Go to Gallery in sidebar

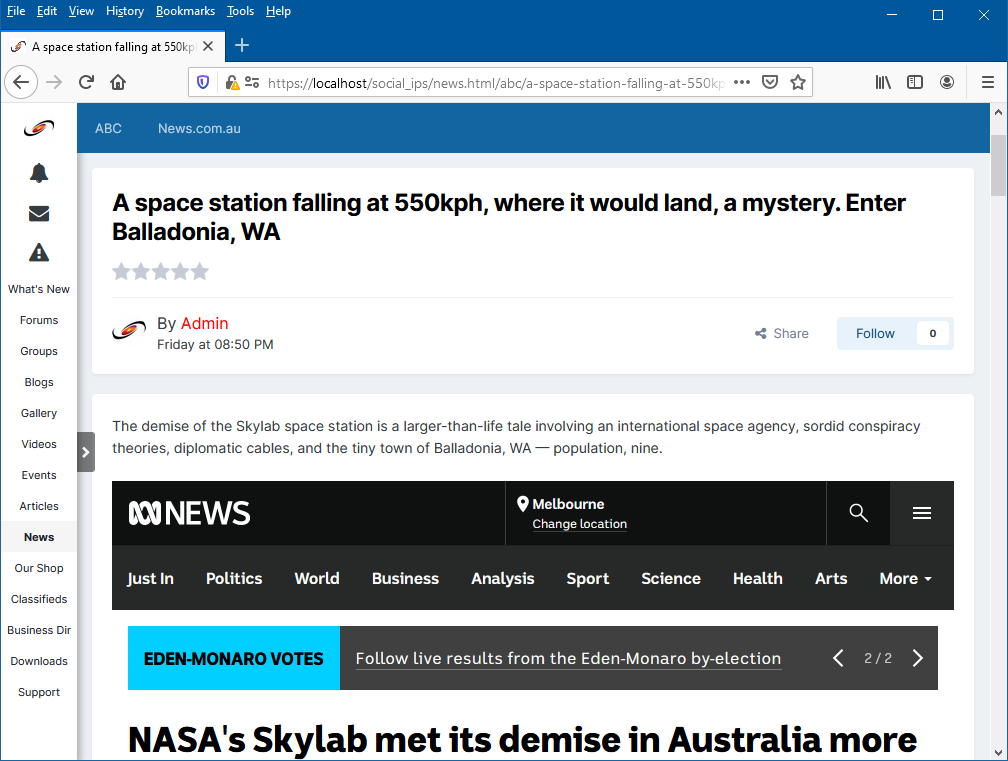tap(39, 413)
